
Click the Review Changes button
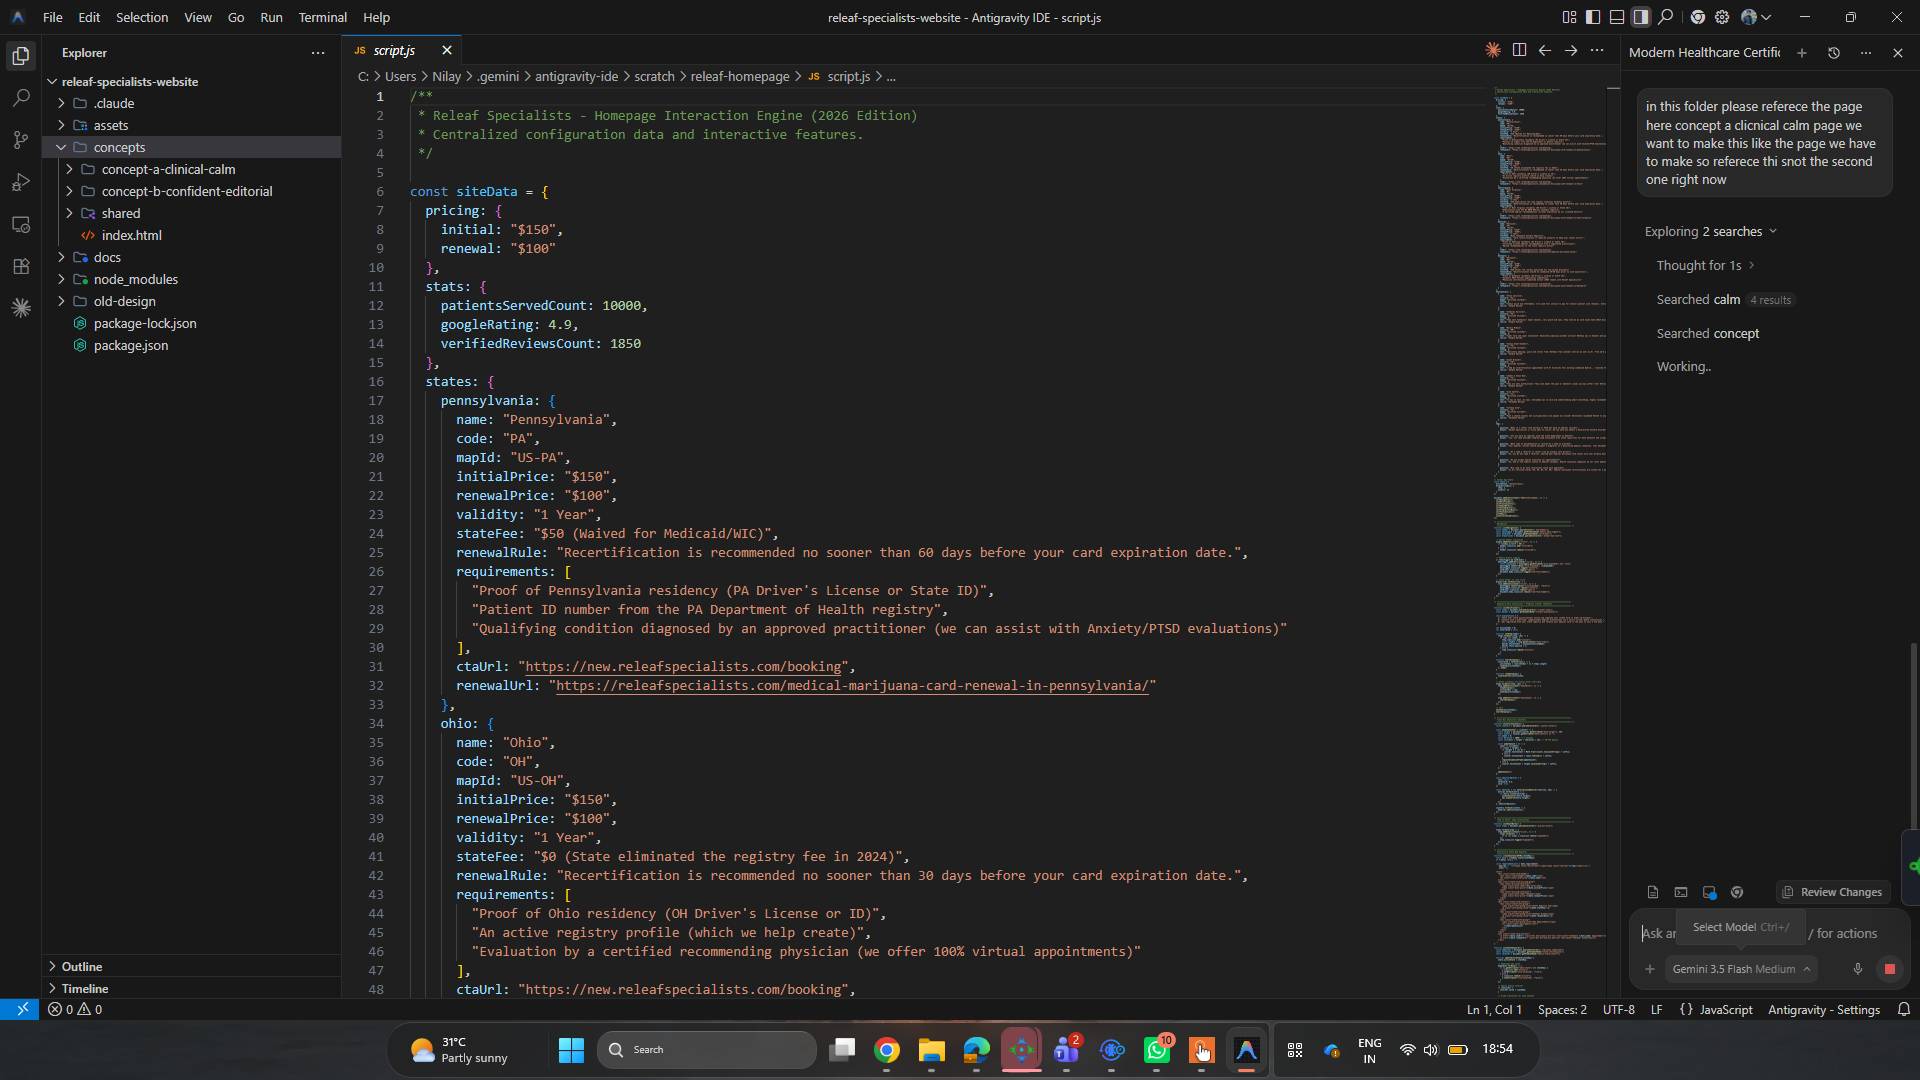point(1832,892)
